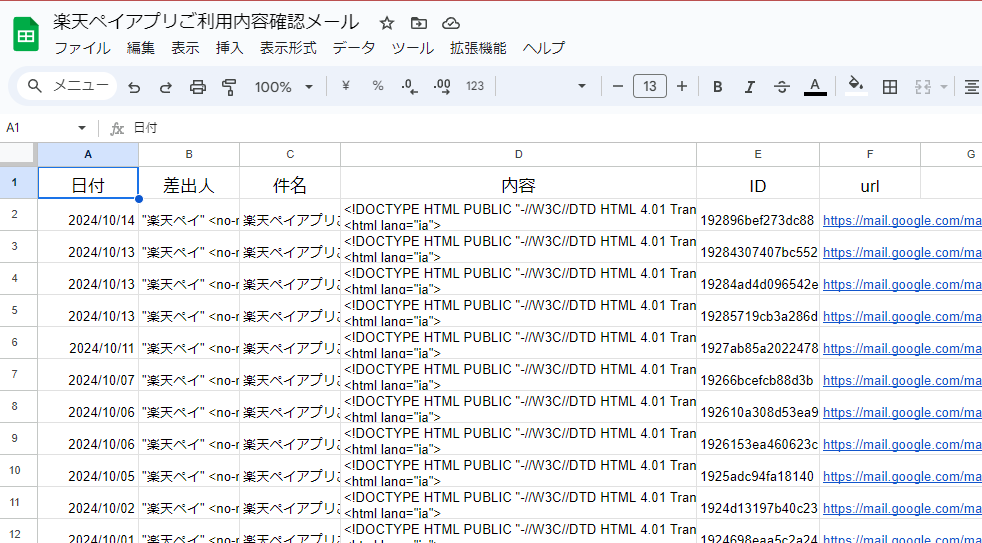Open the mail.google.com link in row 6
This screenshot has width=982, height=543.
[902, 348]
